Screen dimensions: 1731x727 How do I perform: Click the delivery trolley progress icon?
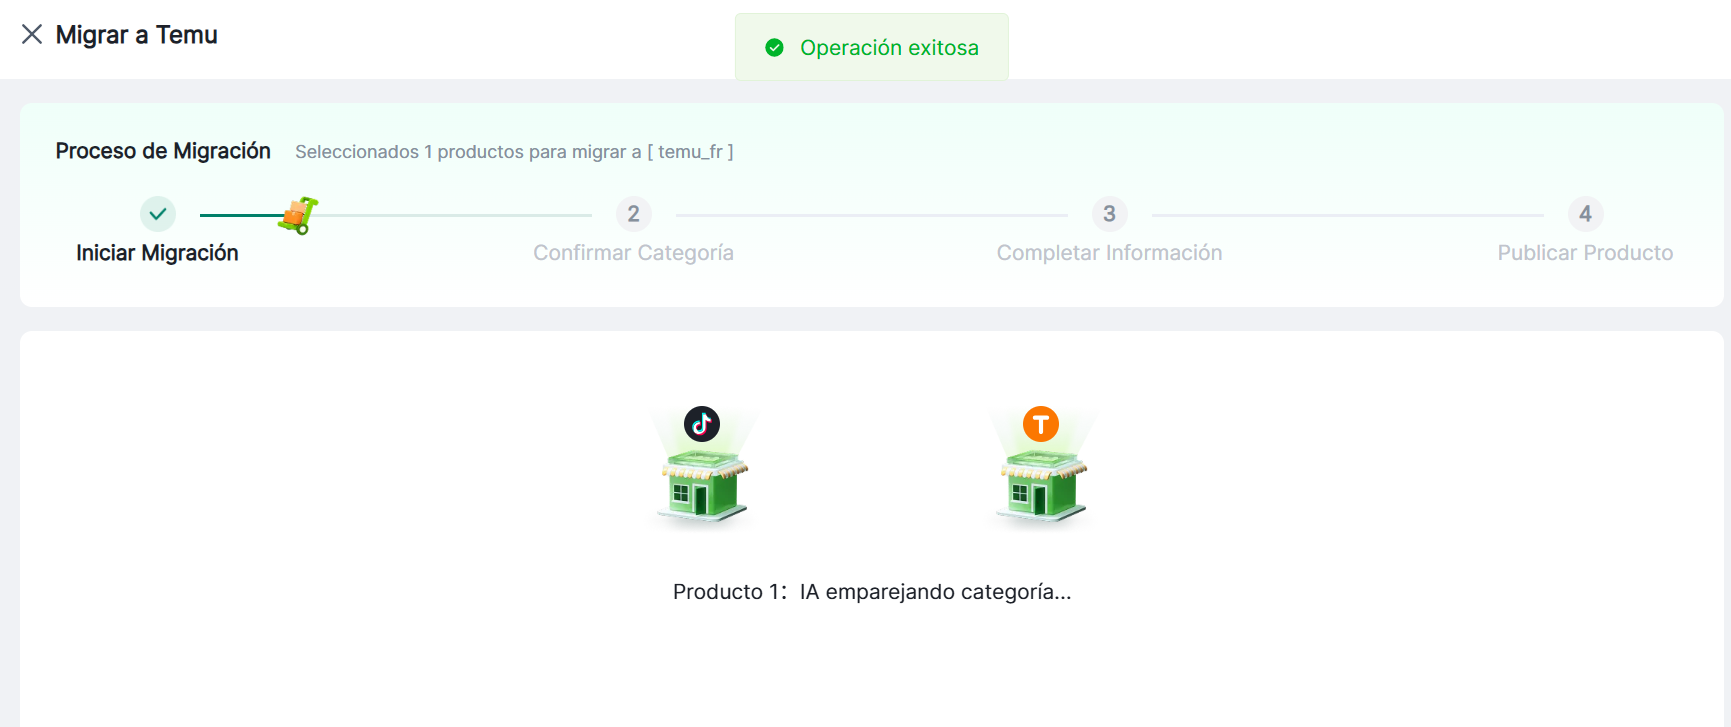tap(298, 215)
